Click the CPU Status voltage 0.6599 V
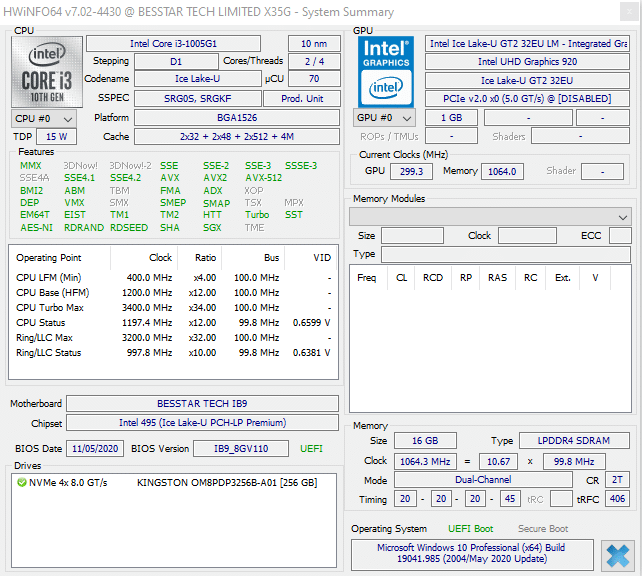 pos(312,323)
